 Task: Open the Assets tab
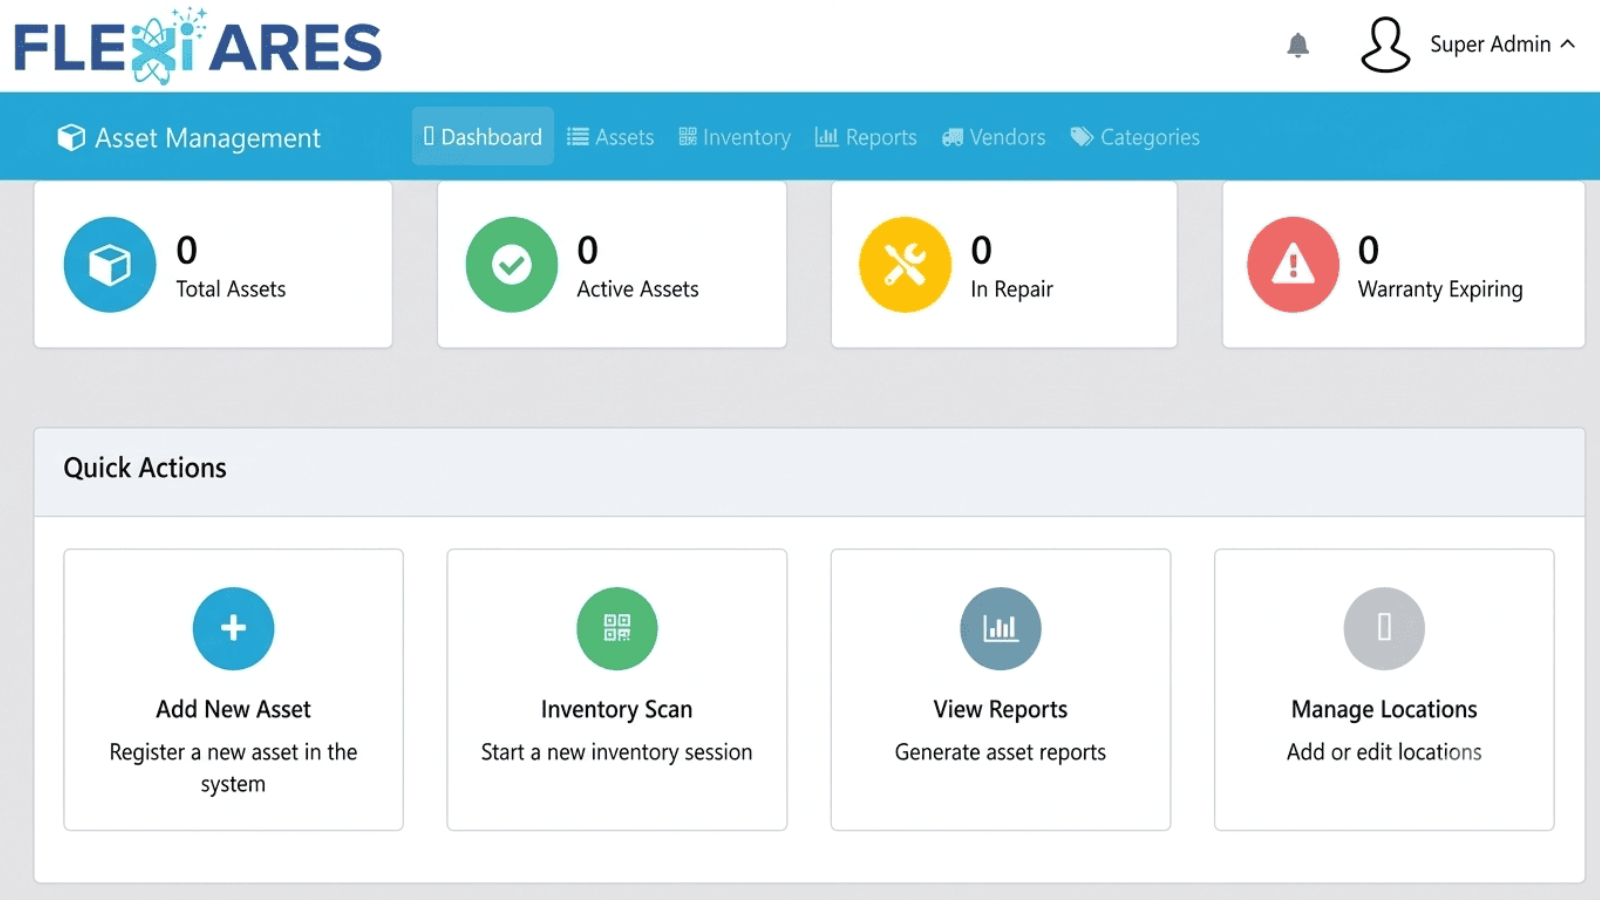tap(610, 136)
